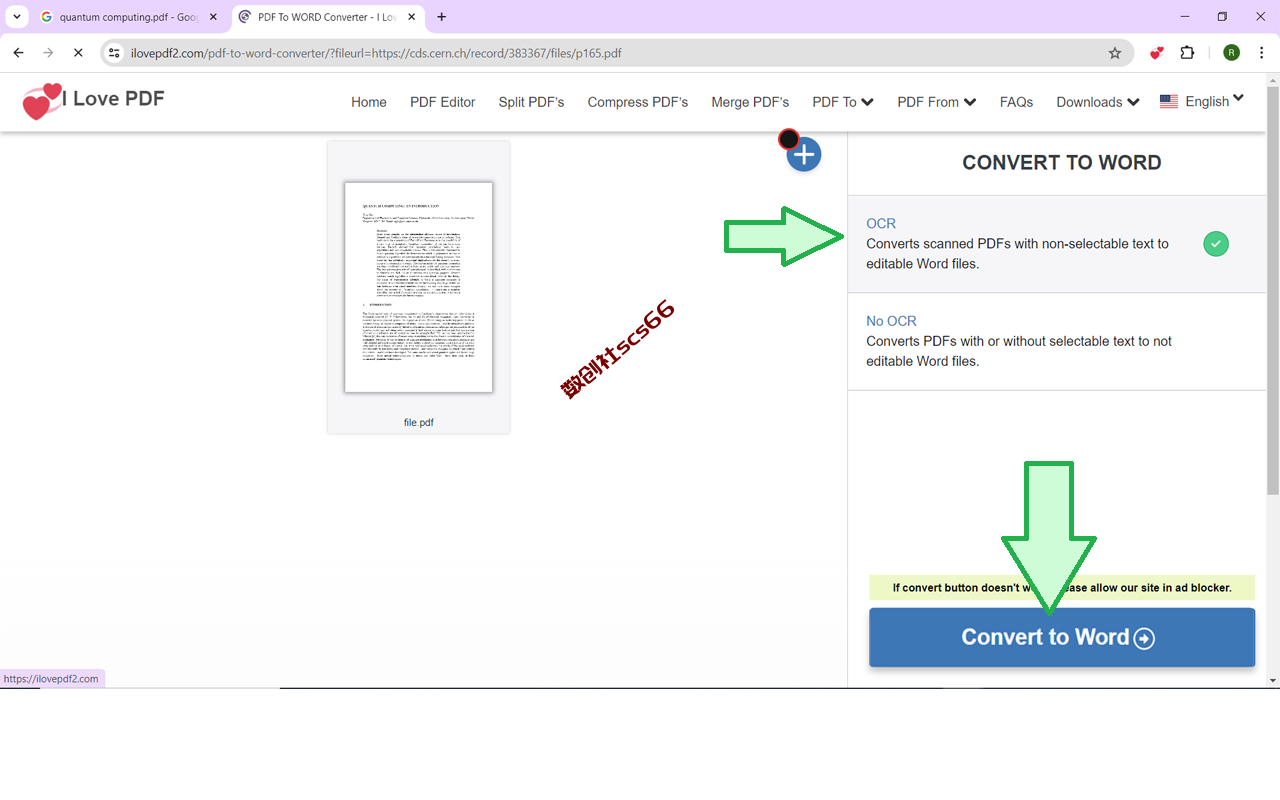
Task: Open the tab search dropdown arrow
Action: pos(17,17)
